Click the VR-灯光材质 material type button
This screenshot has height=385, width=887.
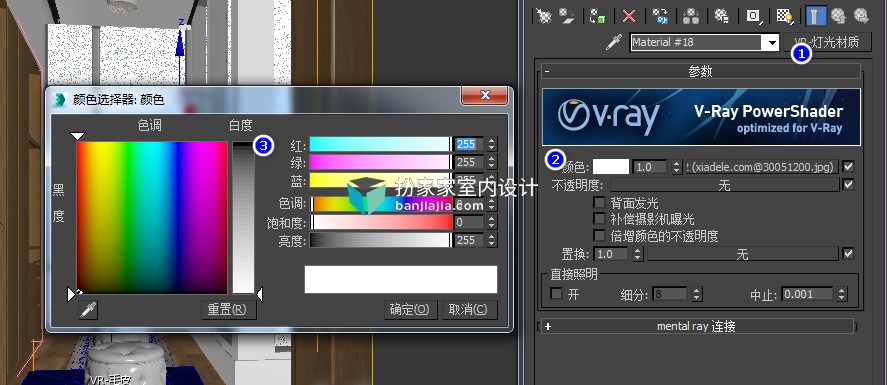coord(827,42)
